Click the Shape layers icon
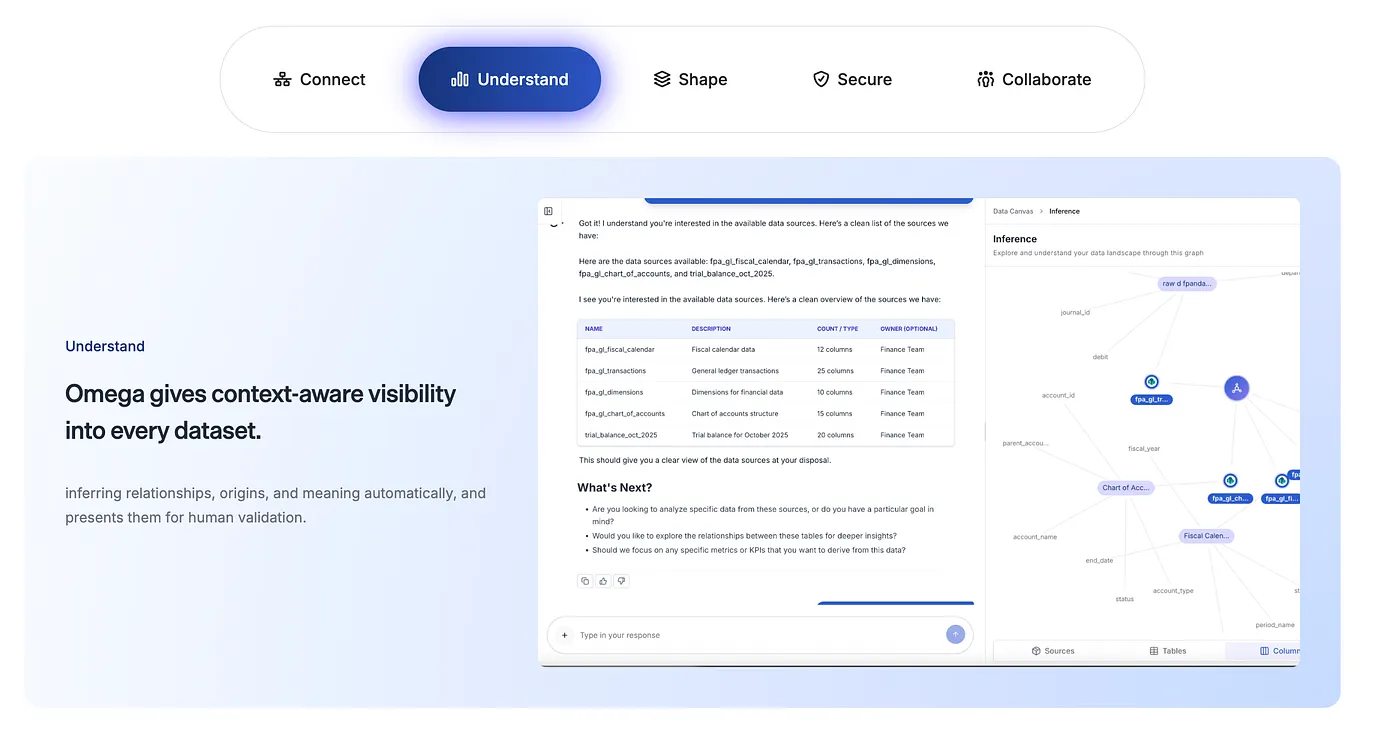Screen dimensions: 1400x741 click(x=662, y=80)
